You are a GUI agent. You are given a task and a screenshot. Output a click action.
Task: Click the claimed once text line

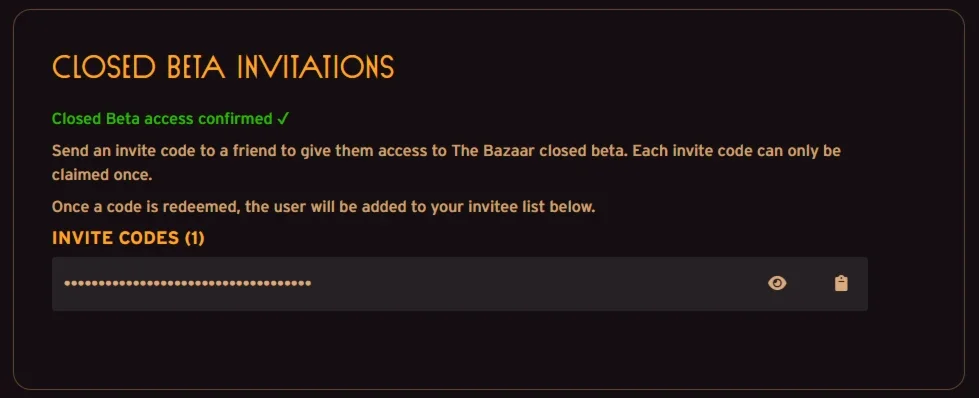(102, 175)
